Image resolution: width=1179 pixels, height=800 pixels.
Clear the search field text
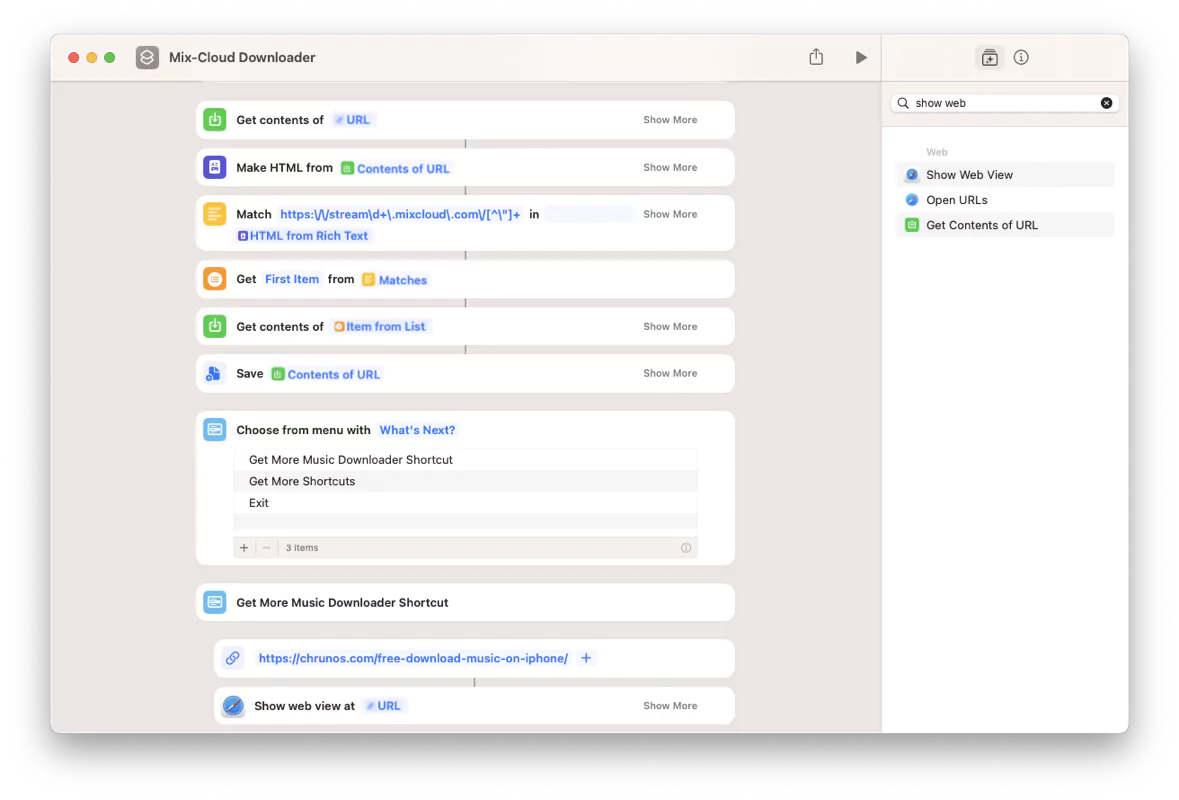click(x=1106, y=103)
